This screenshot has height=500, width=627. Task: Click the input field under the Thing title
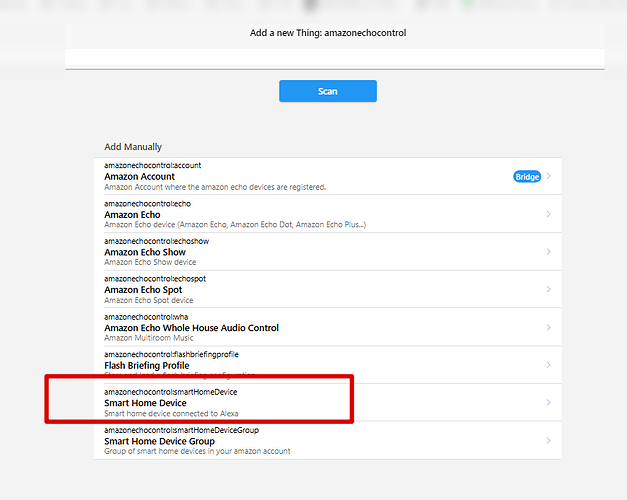pyautogui.click(x=334, y=58)
